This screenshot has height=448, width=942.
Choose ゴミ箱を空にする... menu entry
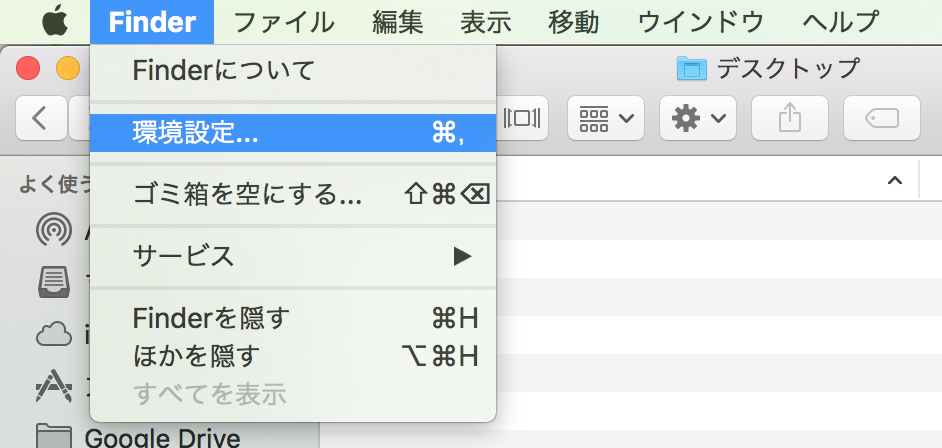click(x=293, y=195)
